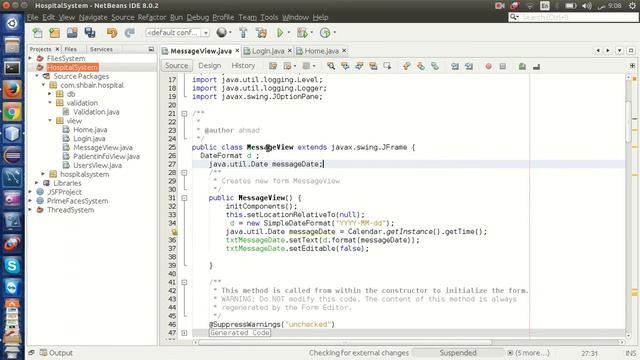Click the Shift Line Left icon

pyautogui.click(x=455, y=66)
